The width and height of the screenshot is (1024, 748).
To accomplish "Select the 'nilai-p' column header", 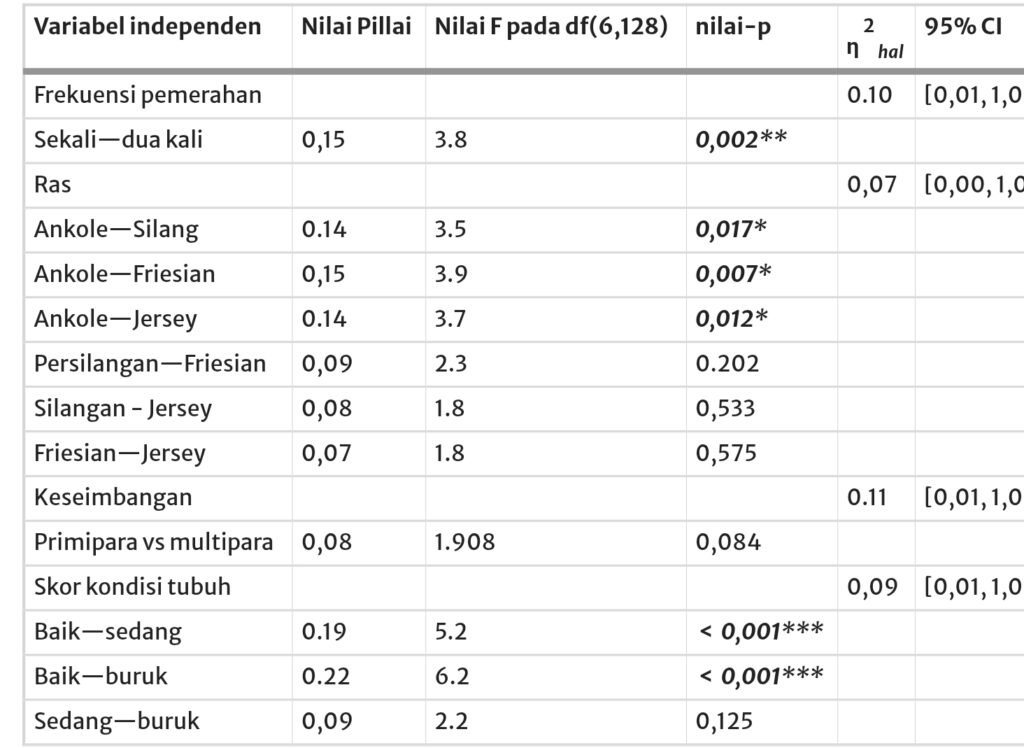I will (x=727, y=27).
